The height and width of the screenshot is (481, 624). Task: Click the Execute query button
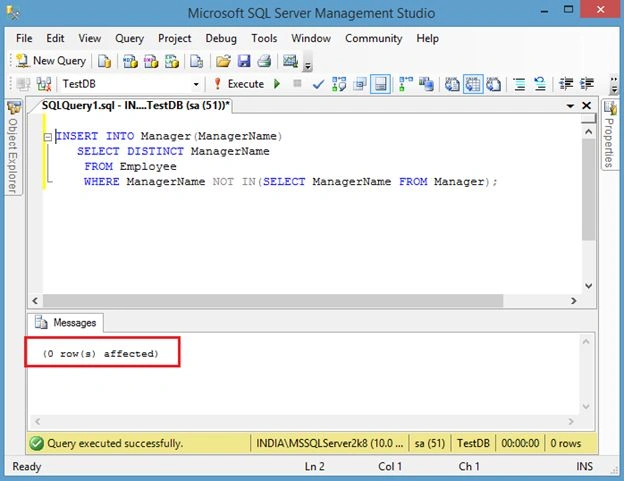pyautogui.click(x=239, y=84)
